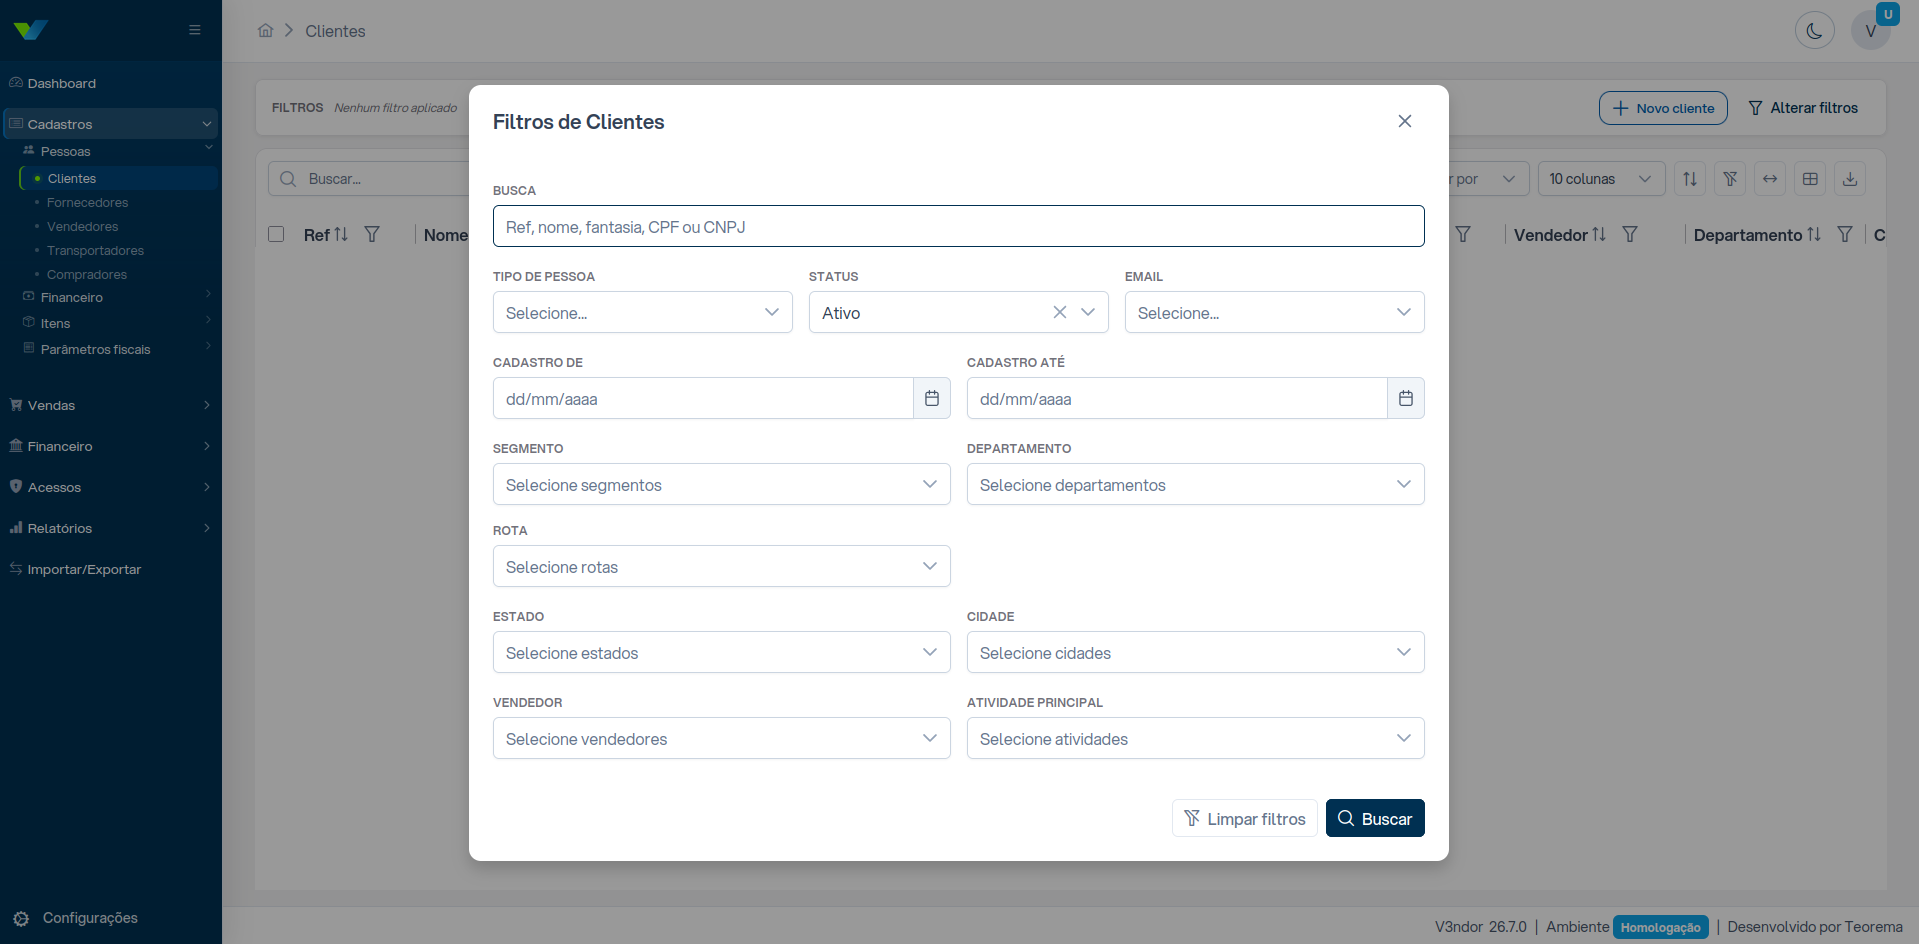The width and height of the screenshot is (1919, 944).
Task: Open the Estado selection dropdown
Action: tap(721, 652)
